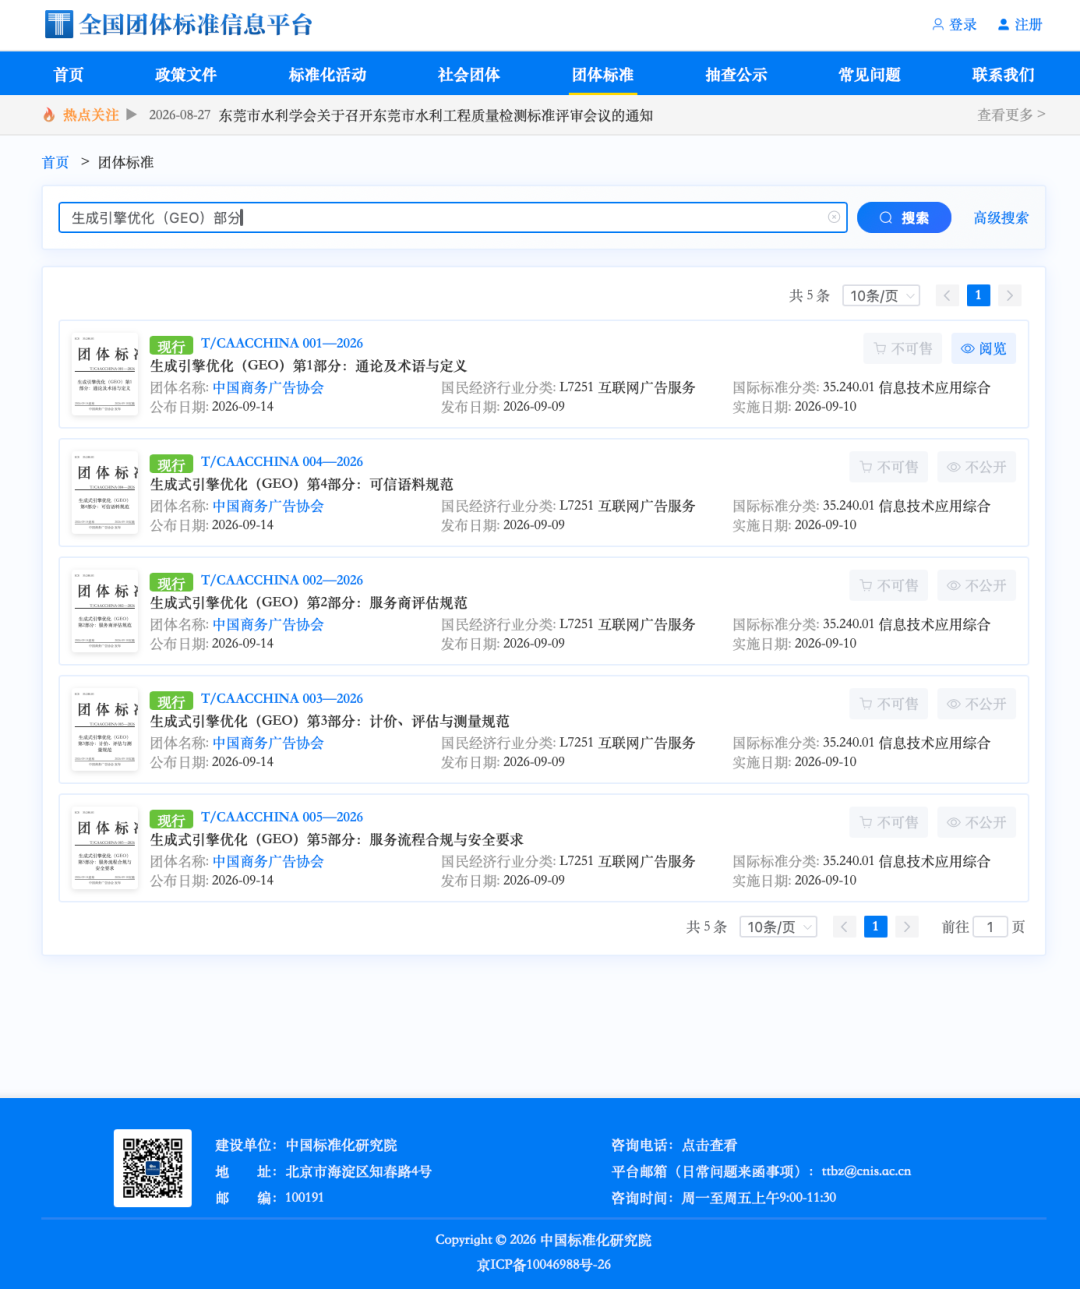This screenshot has width=1080, height=1289.
Task: Click bottom page number 1
Action: 876,927
